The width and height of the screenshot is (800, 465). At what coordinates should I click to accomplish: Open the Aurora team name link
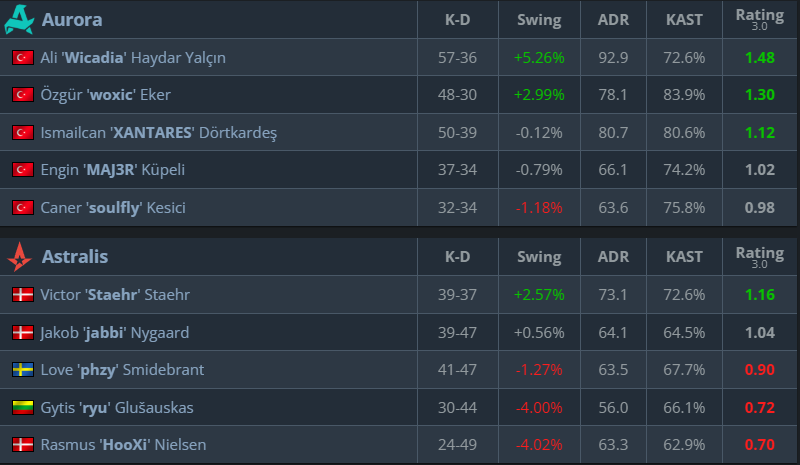[72, 20]
